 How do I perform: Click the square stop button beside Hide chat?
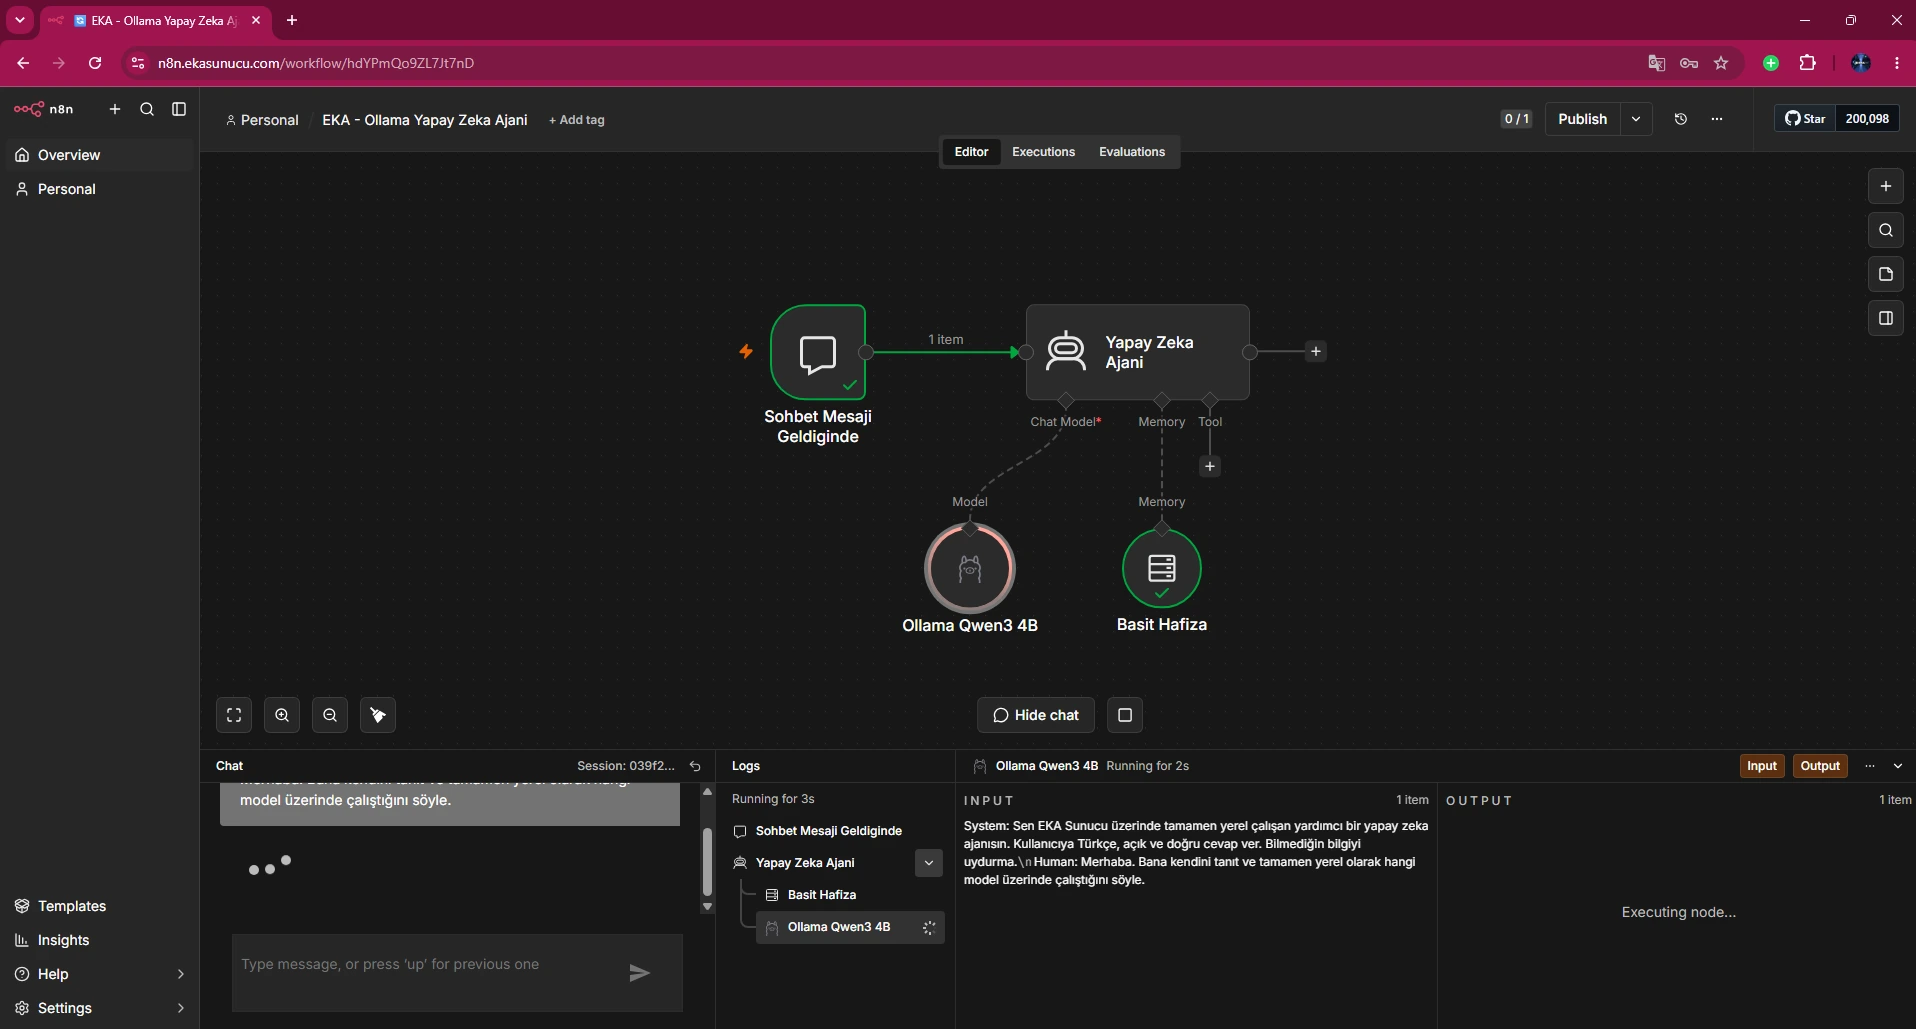pyautogui.click(x=1125, y=715)
